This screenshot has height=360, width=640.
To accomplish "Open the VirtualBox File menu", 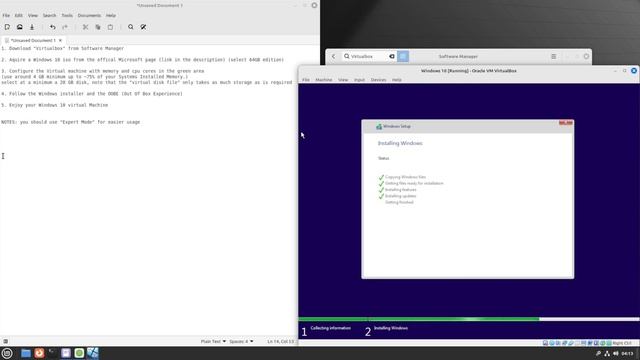I will click(306, 80).
